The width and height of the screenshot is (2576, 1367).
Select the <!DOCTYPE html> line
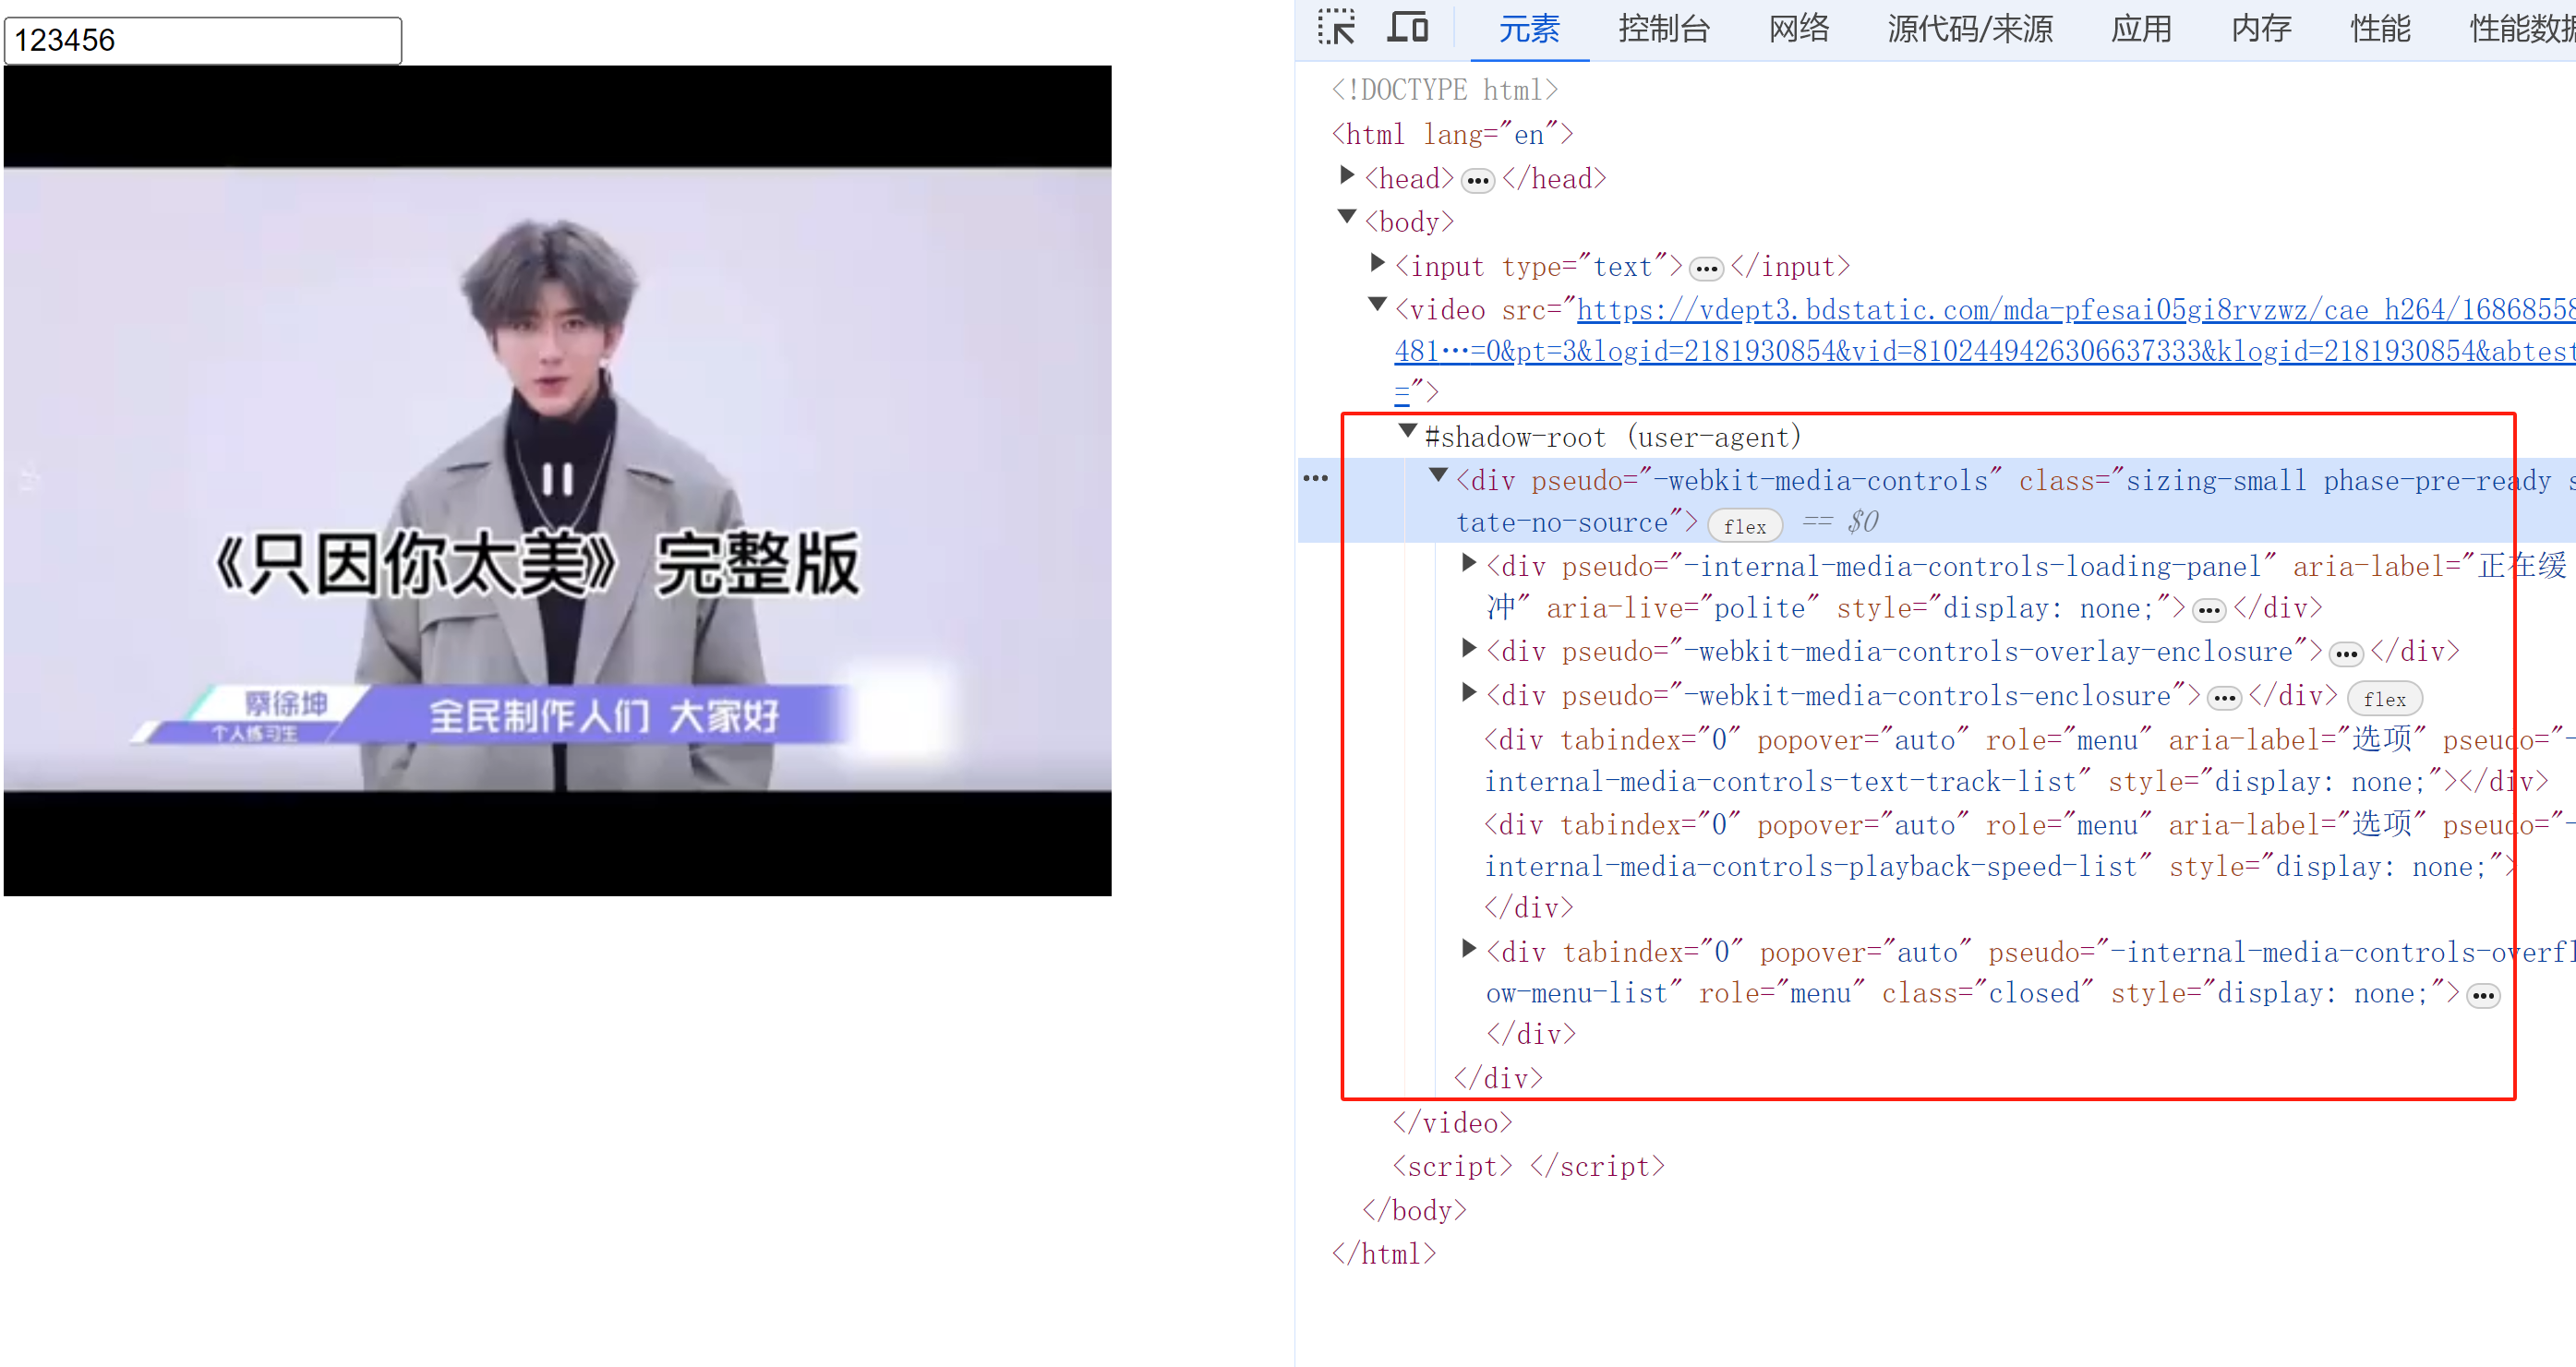coord(1444,90)
